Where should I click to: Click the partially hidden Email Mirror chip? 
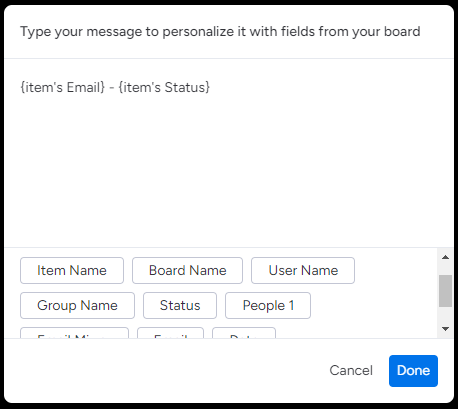click(x=74, y=333)
